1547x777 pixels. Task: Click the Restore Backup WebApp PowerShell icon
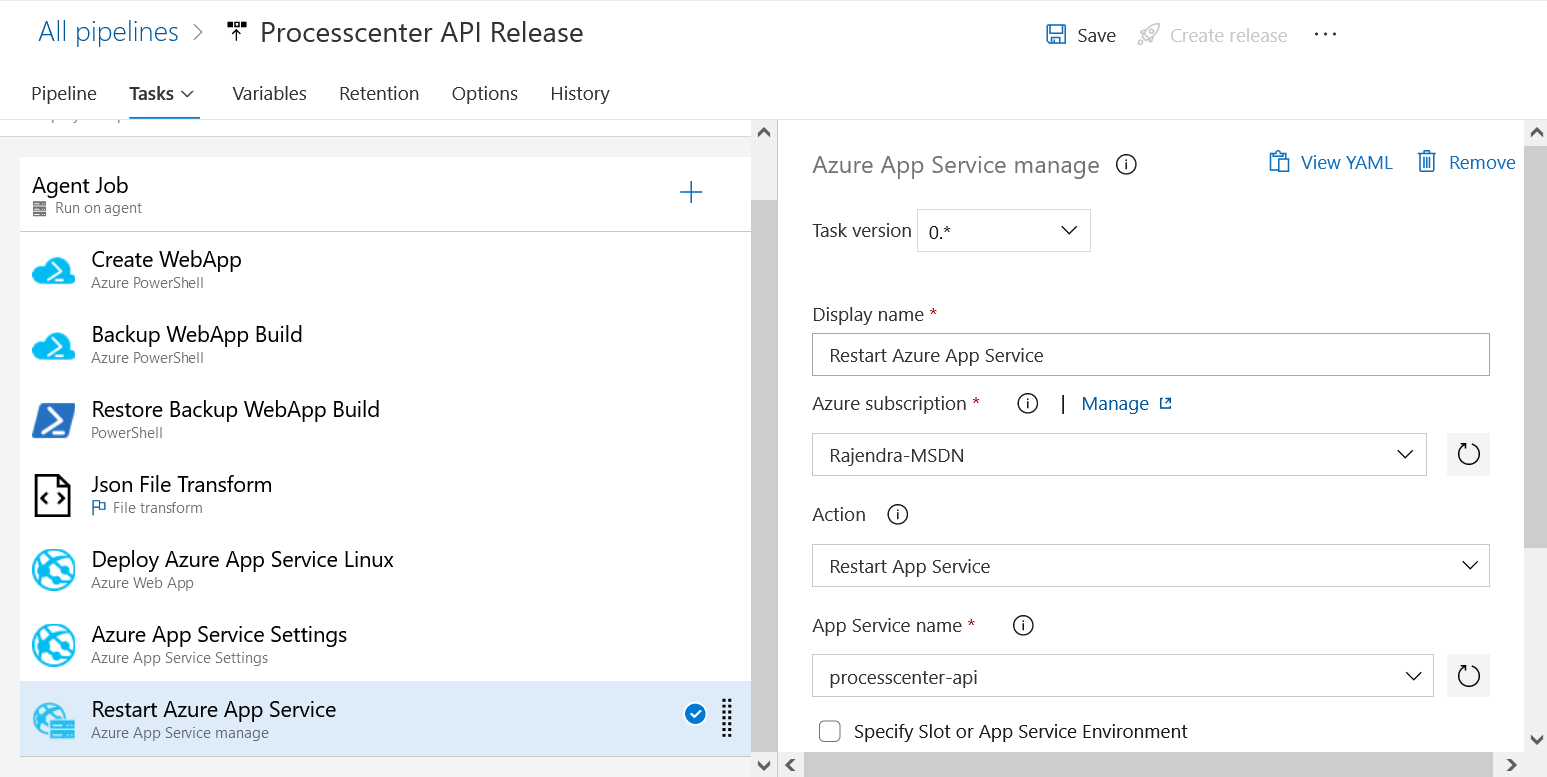[x=53, y=420]
